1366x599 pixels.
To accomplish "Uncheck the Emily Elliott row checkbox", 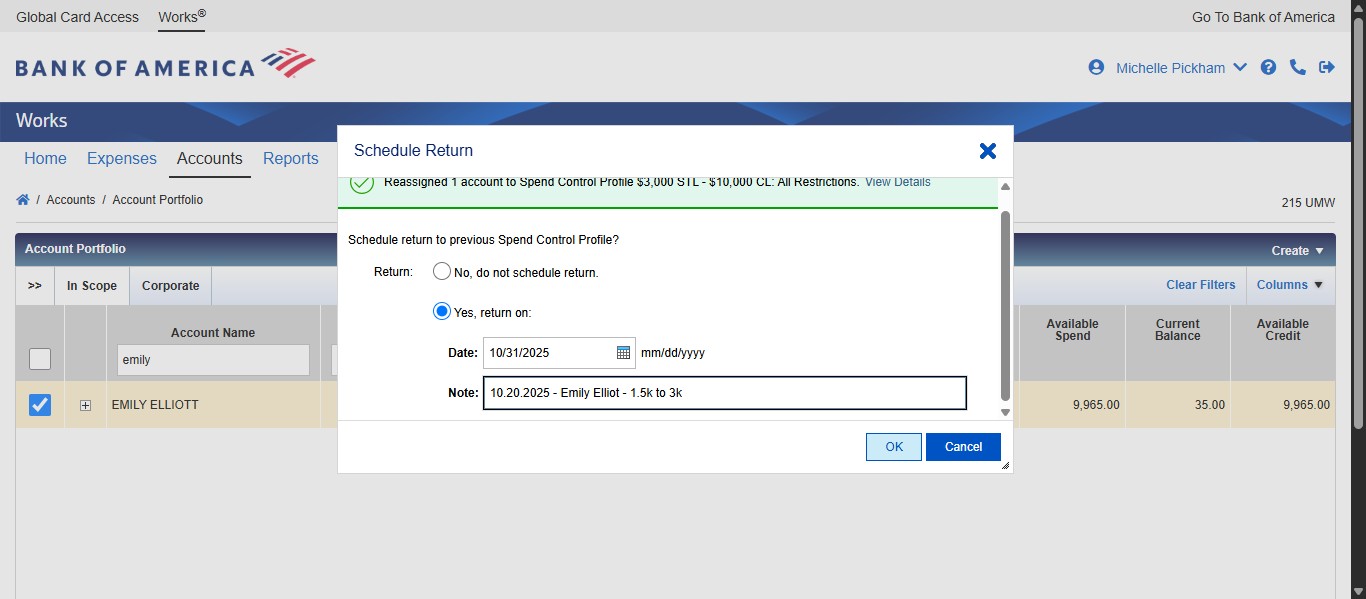I will [x=40, y=405].
